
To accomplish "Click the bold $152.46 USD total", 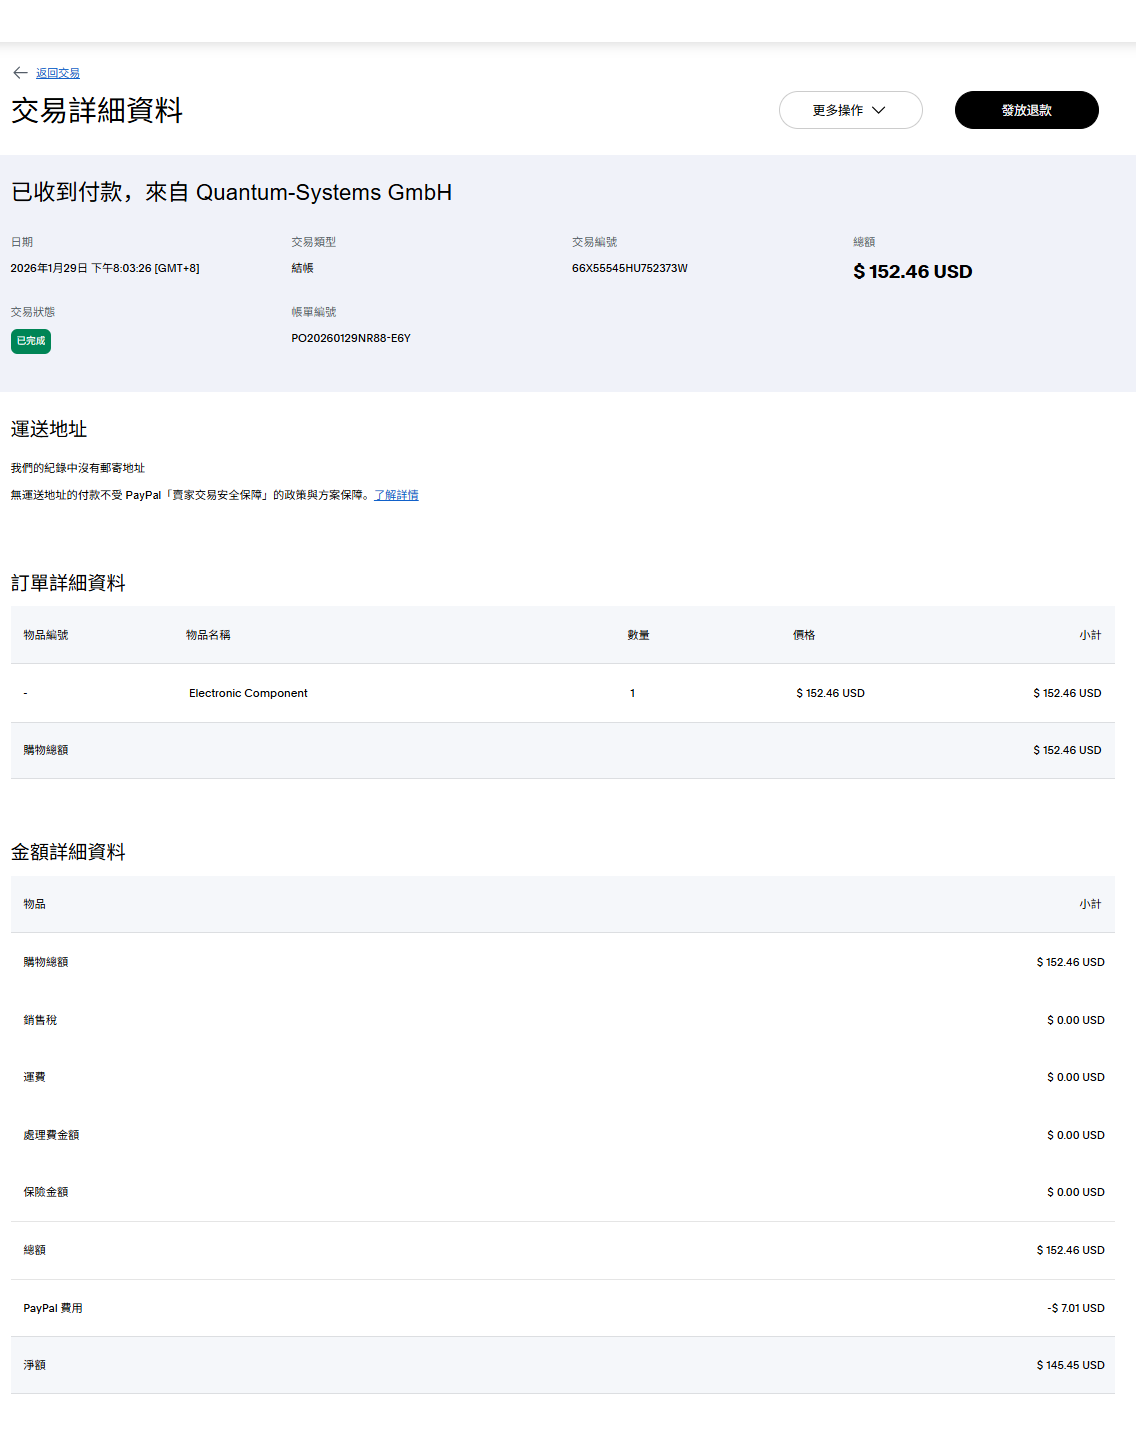I will [x=912, y=272].
